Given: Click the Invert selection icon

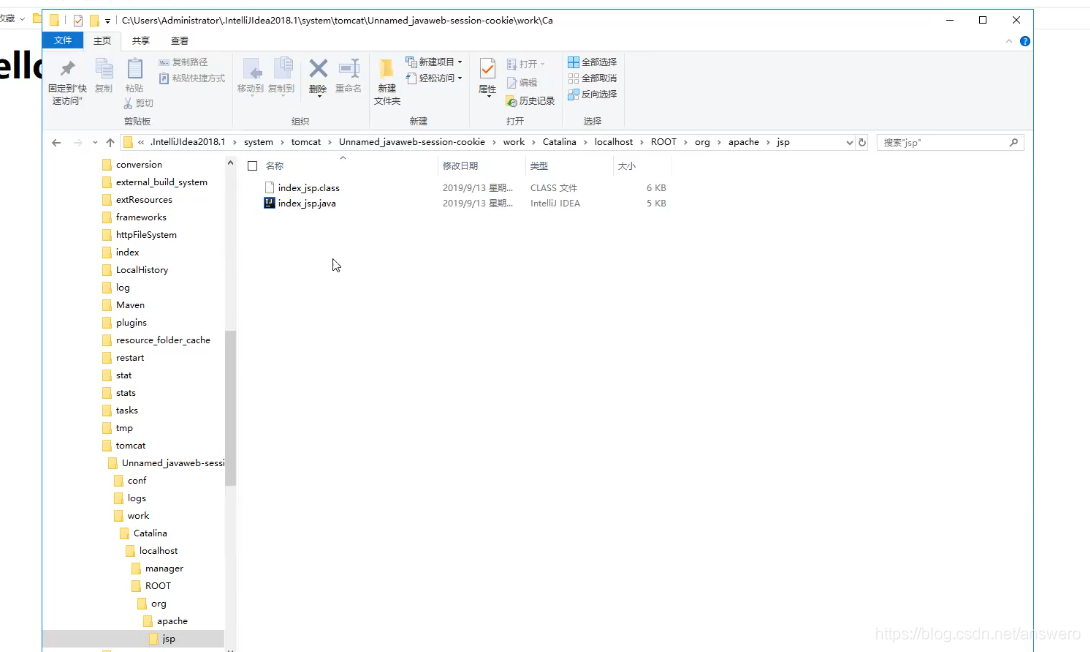Looking at the screenshot, I should pyautogui.click(x=574, y=94).
